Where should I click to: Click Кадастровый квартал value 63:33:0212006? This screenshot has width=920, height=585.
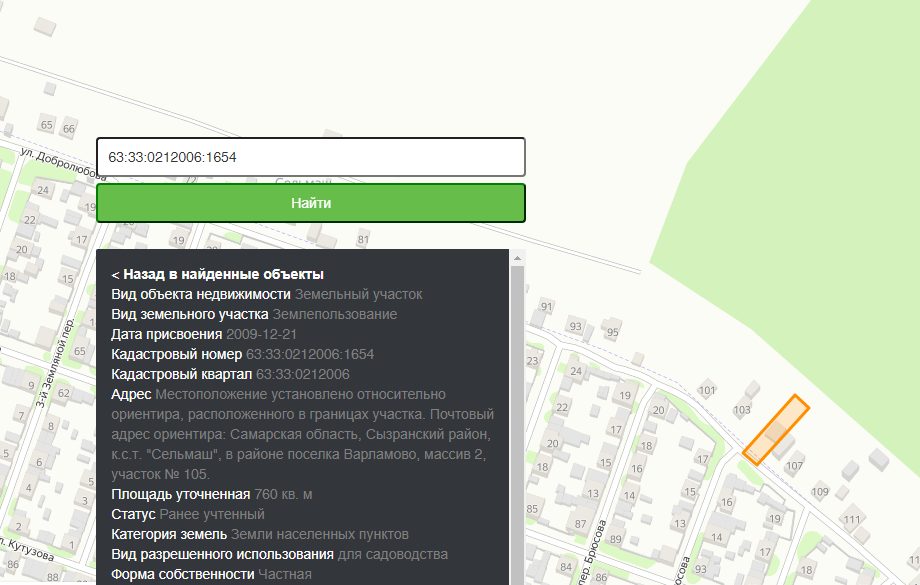(303, 374)
